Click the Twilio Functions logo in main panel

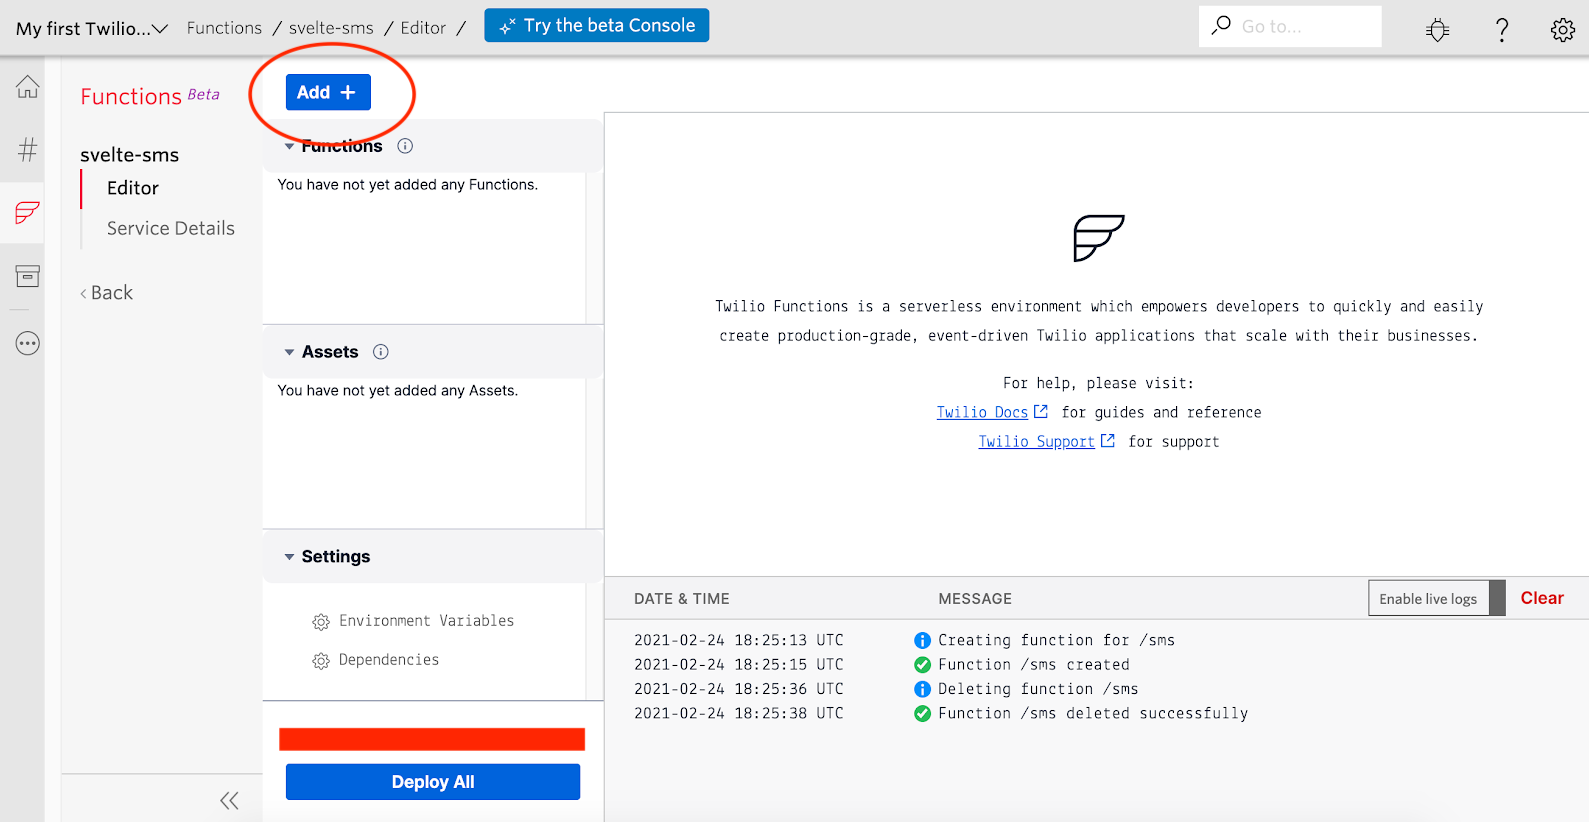click(x=1098, y=238)
